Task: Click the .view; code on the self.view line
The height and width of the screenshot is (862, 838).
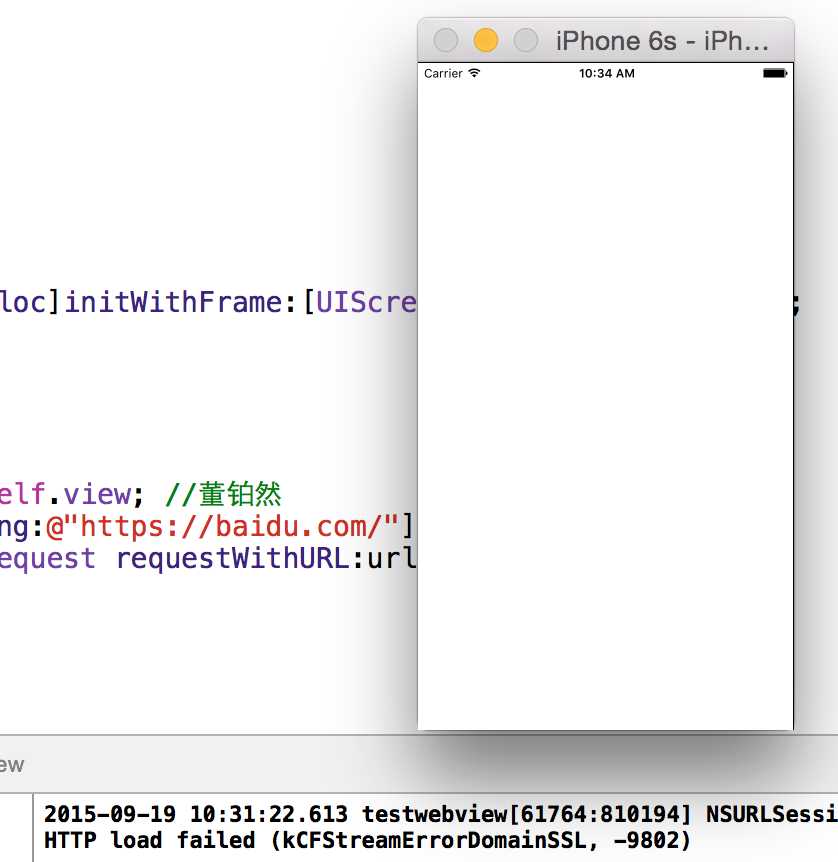Action: pyautogui.click(x=96, y=494)
